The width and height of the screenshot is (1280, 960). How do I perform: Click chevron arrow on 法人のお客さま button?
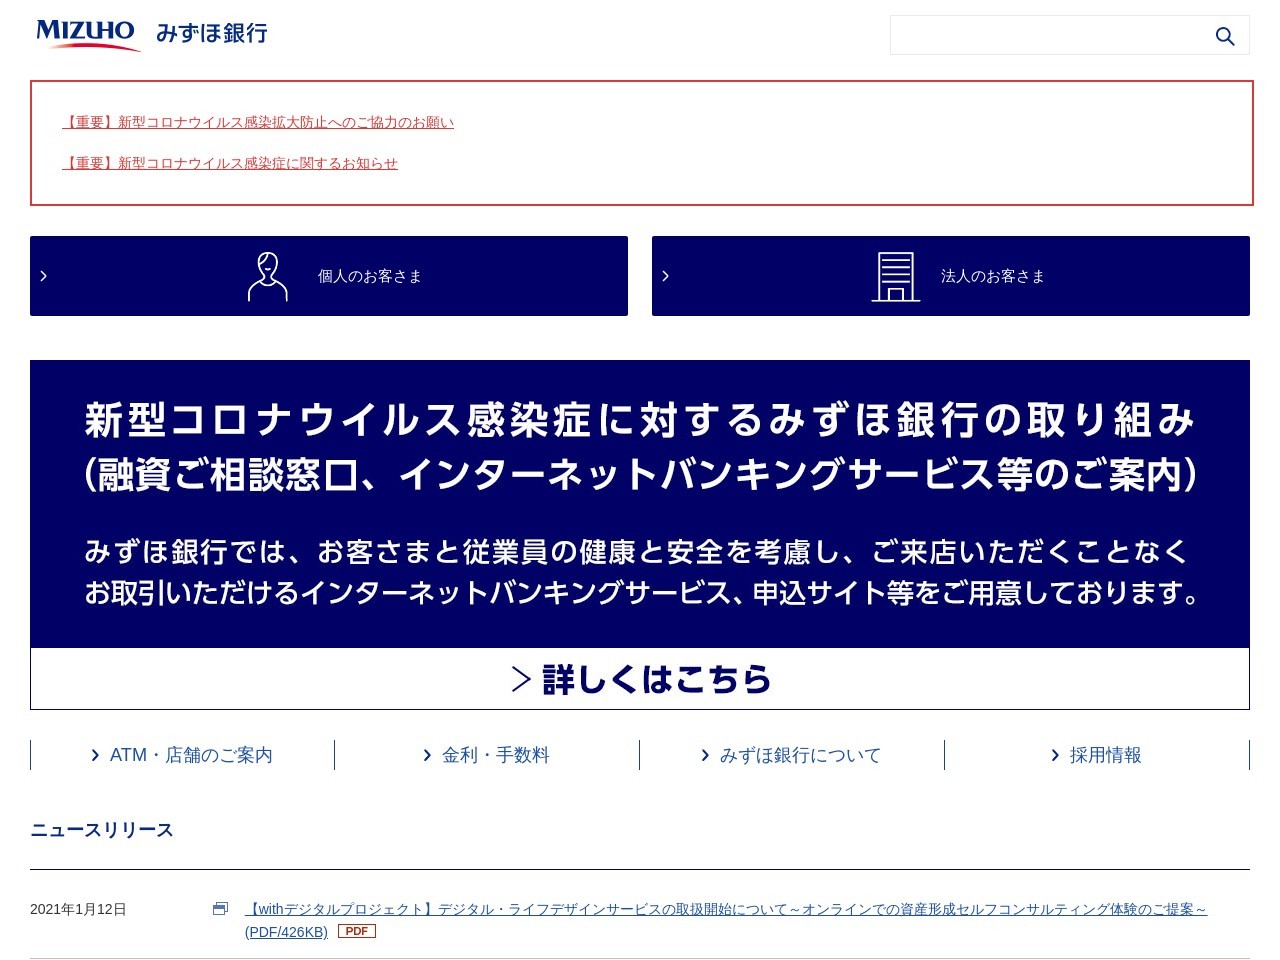point(665,276)
